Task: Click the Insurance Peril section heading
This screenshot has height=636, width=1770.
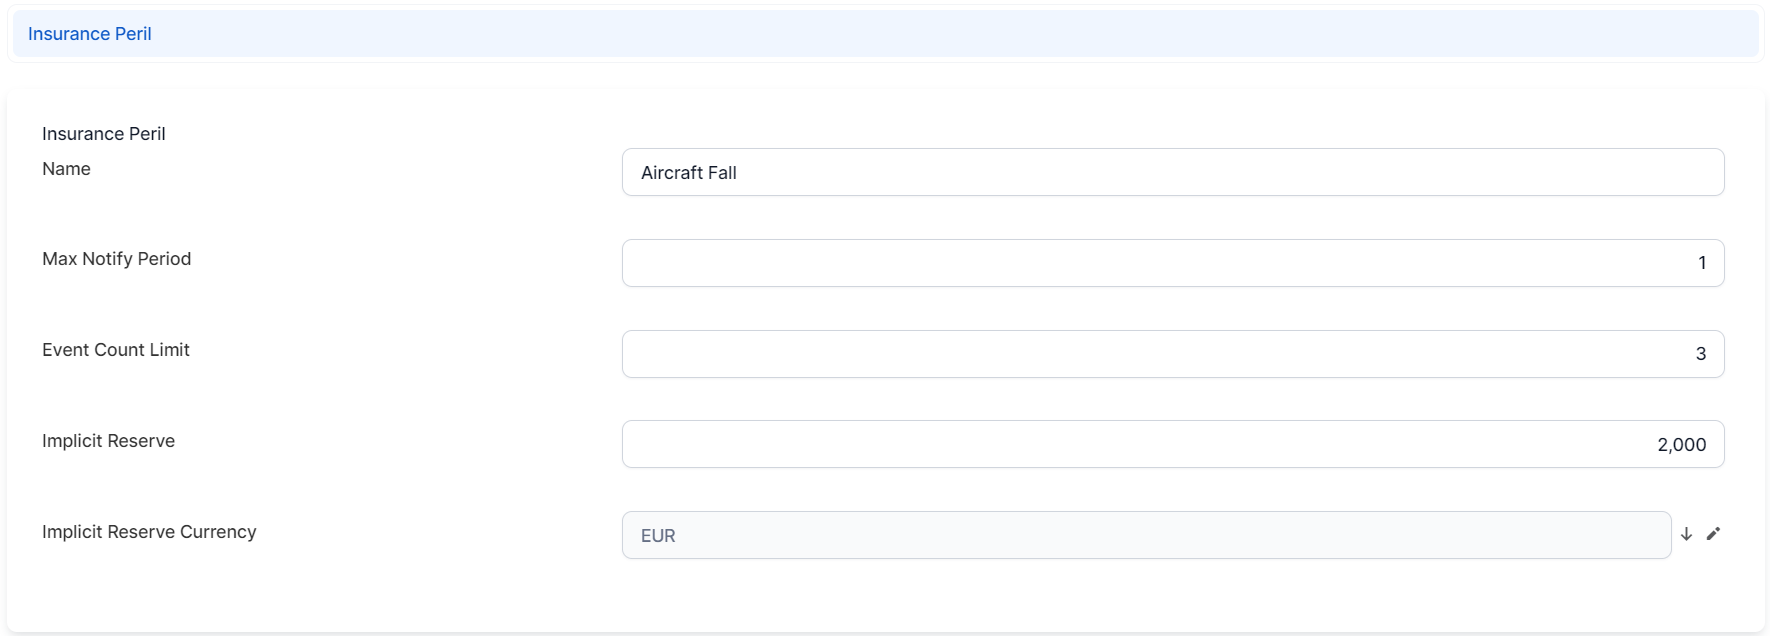Action: (x=104, y=134)
